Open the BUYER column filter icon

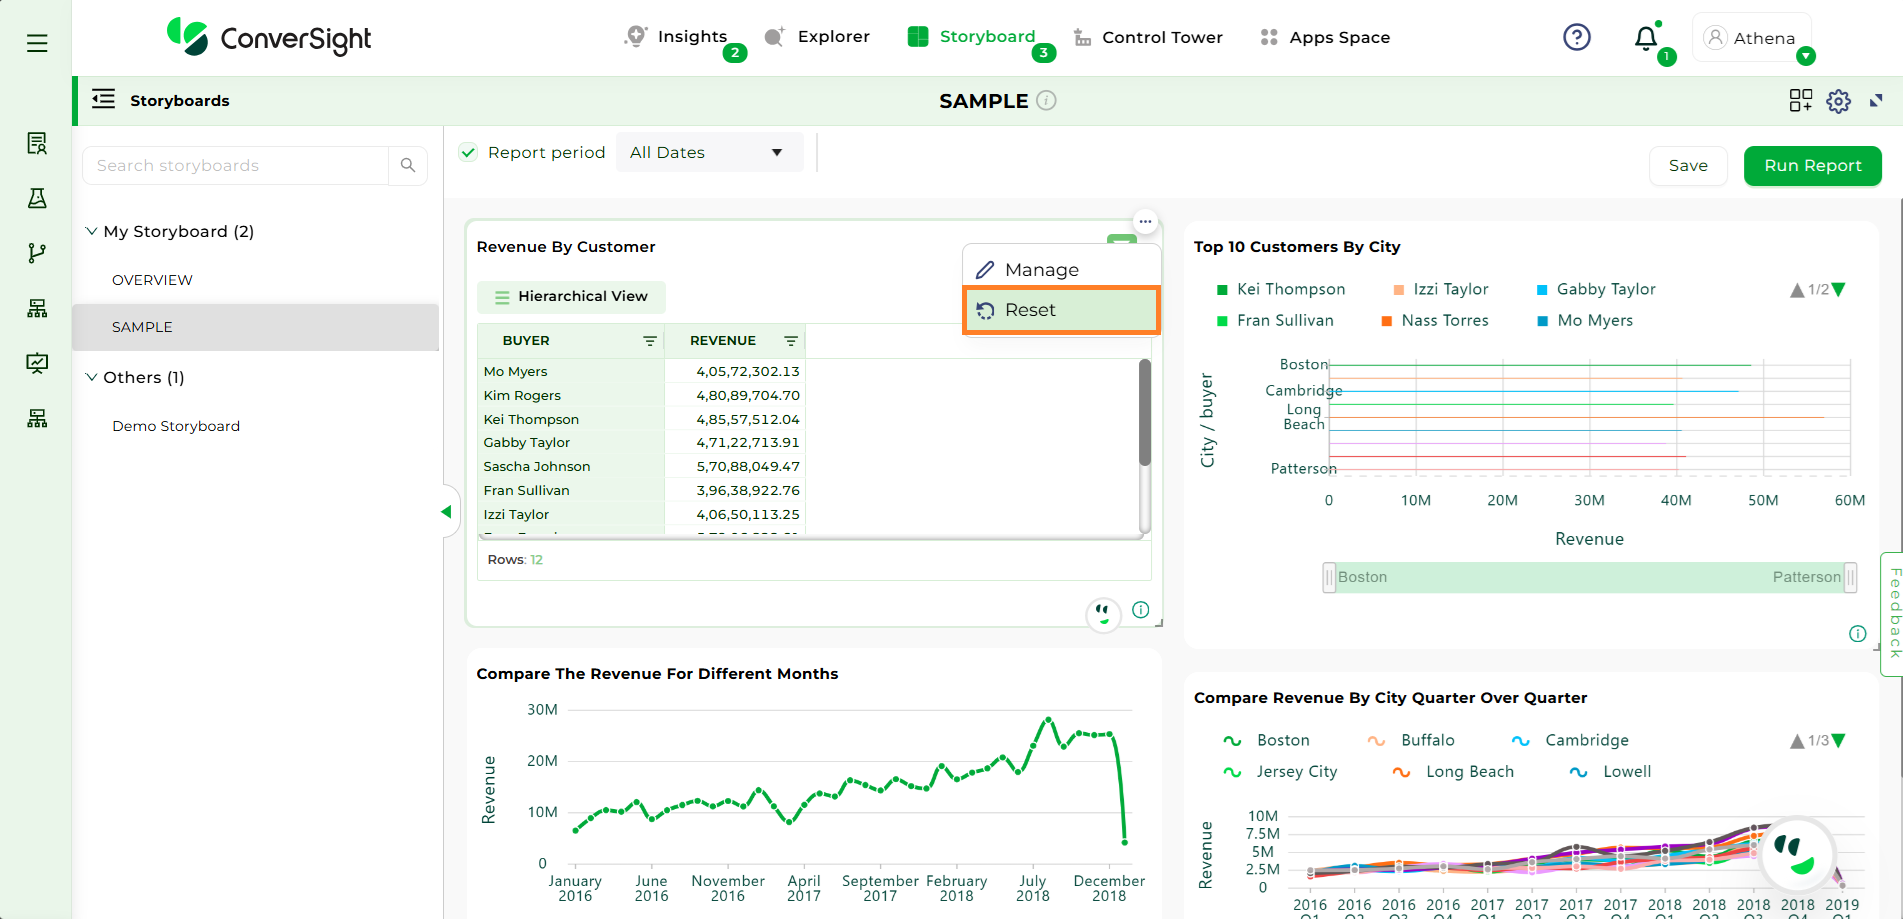point(649,341)
